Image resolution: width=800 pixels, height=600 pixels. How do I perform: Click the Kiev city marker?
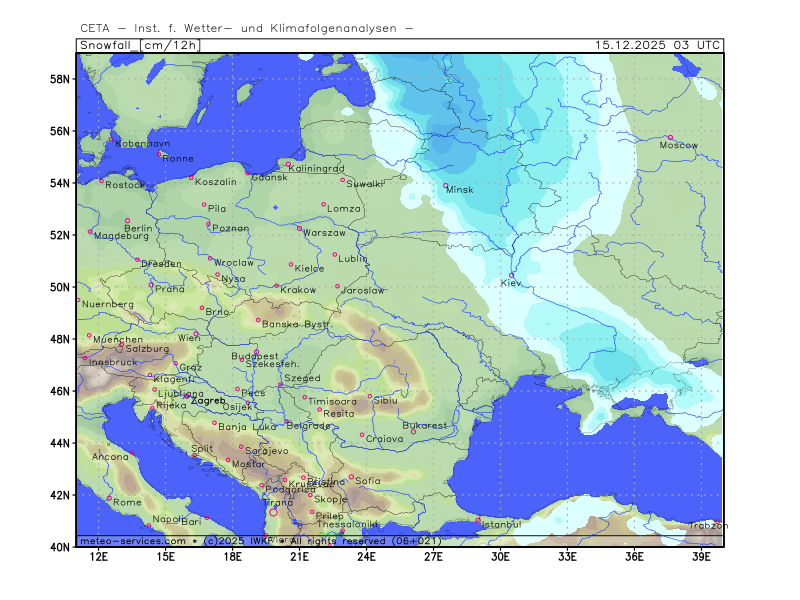[x=512, y=275]
